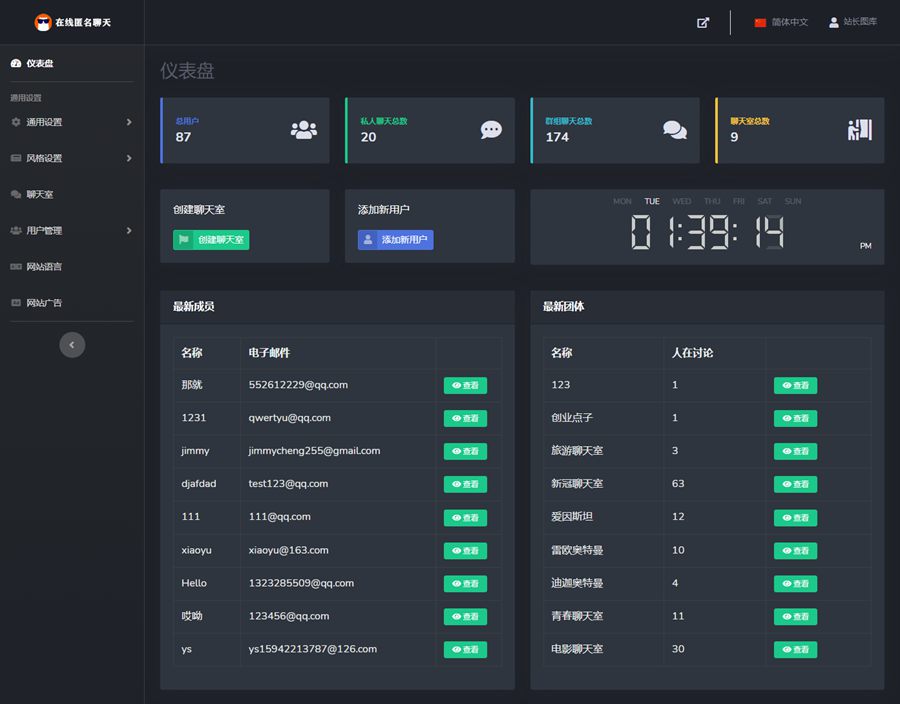
Task: Open language selector 简体中文 with flag
Action: 781,22
